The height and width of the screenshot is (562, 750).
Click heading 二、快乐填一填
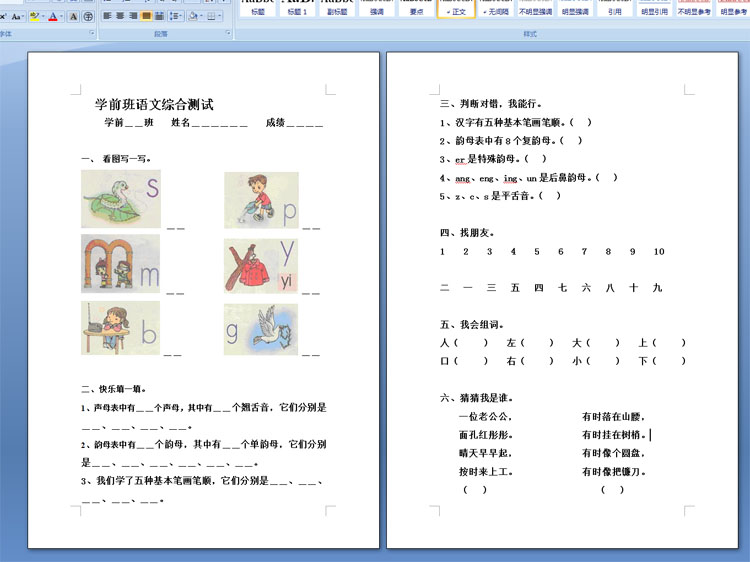[x=113, y=389]
